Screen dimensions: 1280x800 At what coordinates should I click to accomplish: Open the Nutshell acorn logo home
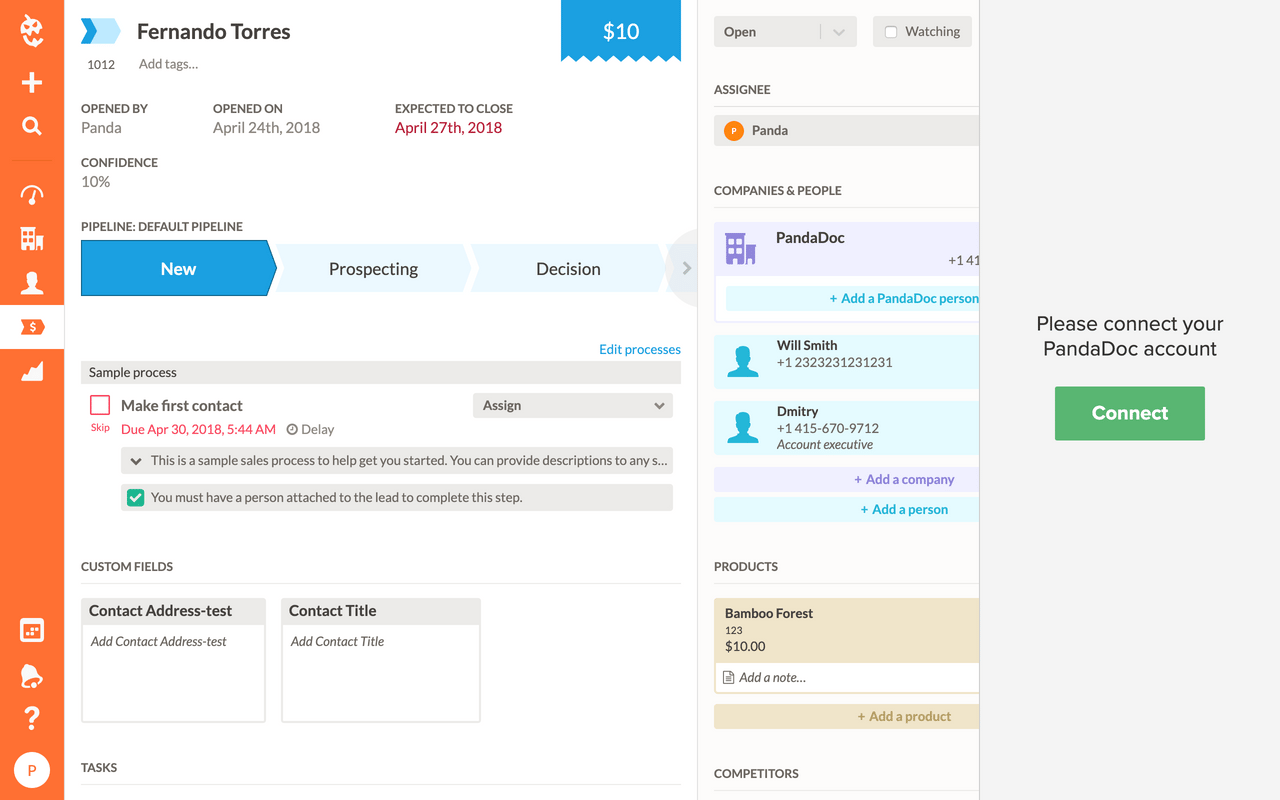tap(32, 31)
